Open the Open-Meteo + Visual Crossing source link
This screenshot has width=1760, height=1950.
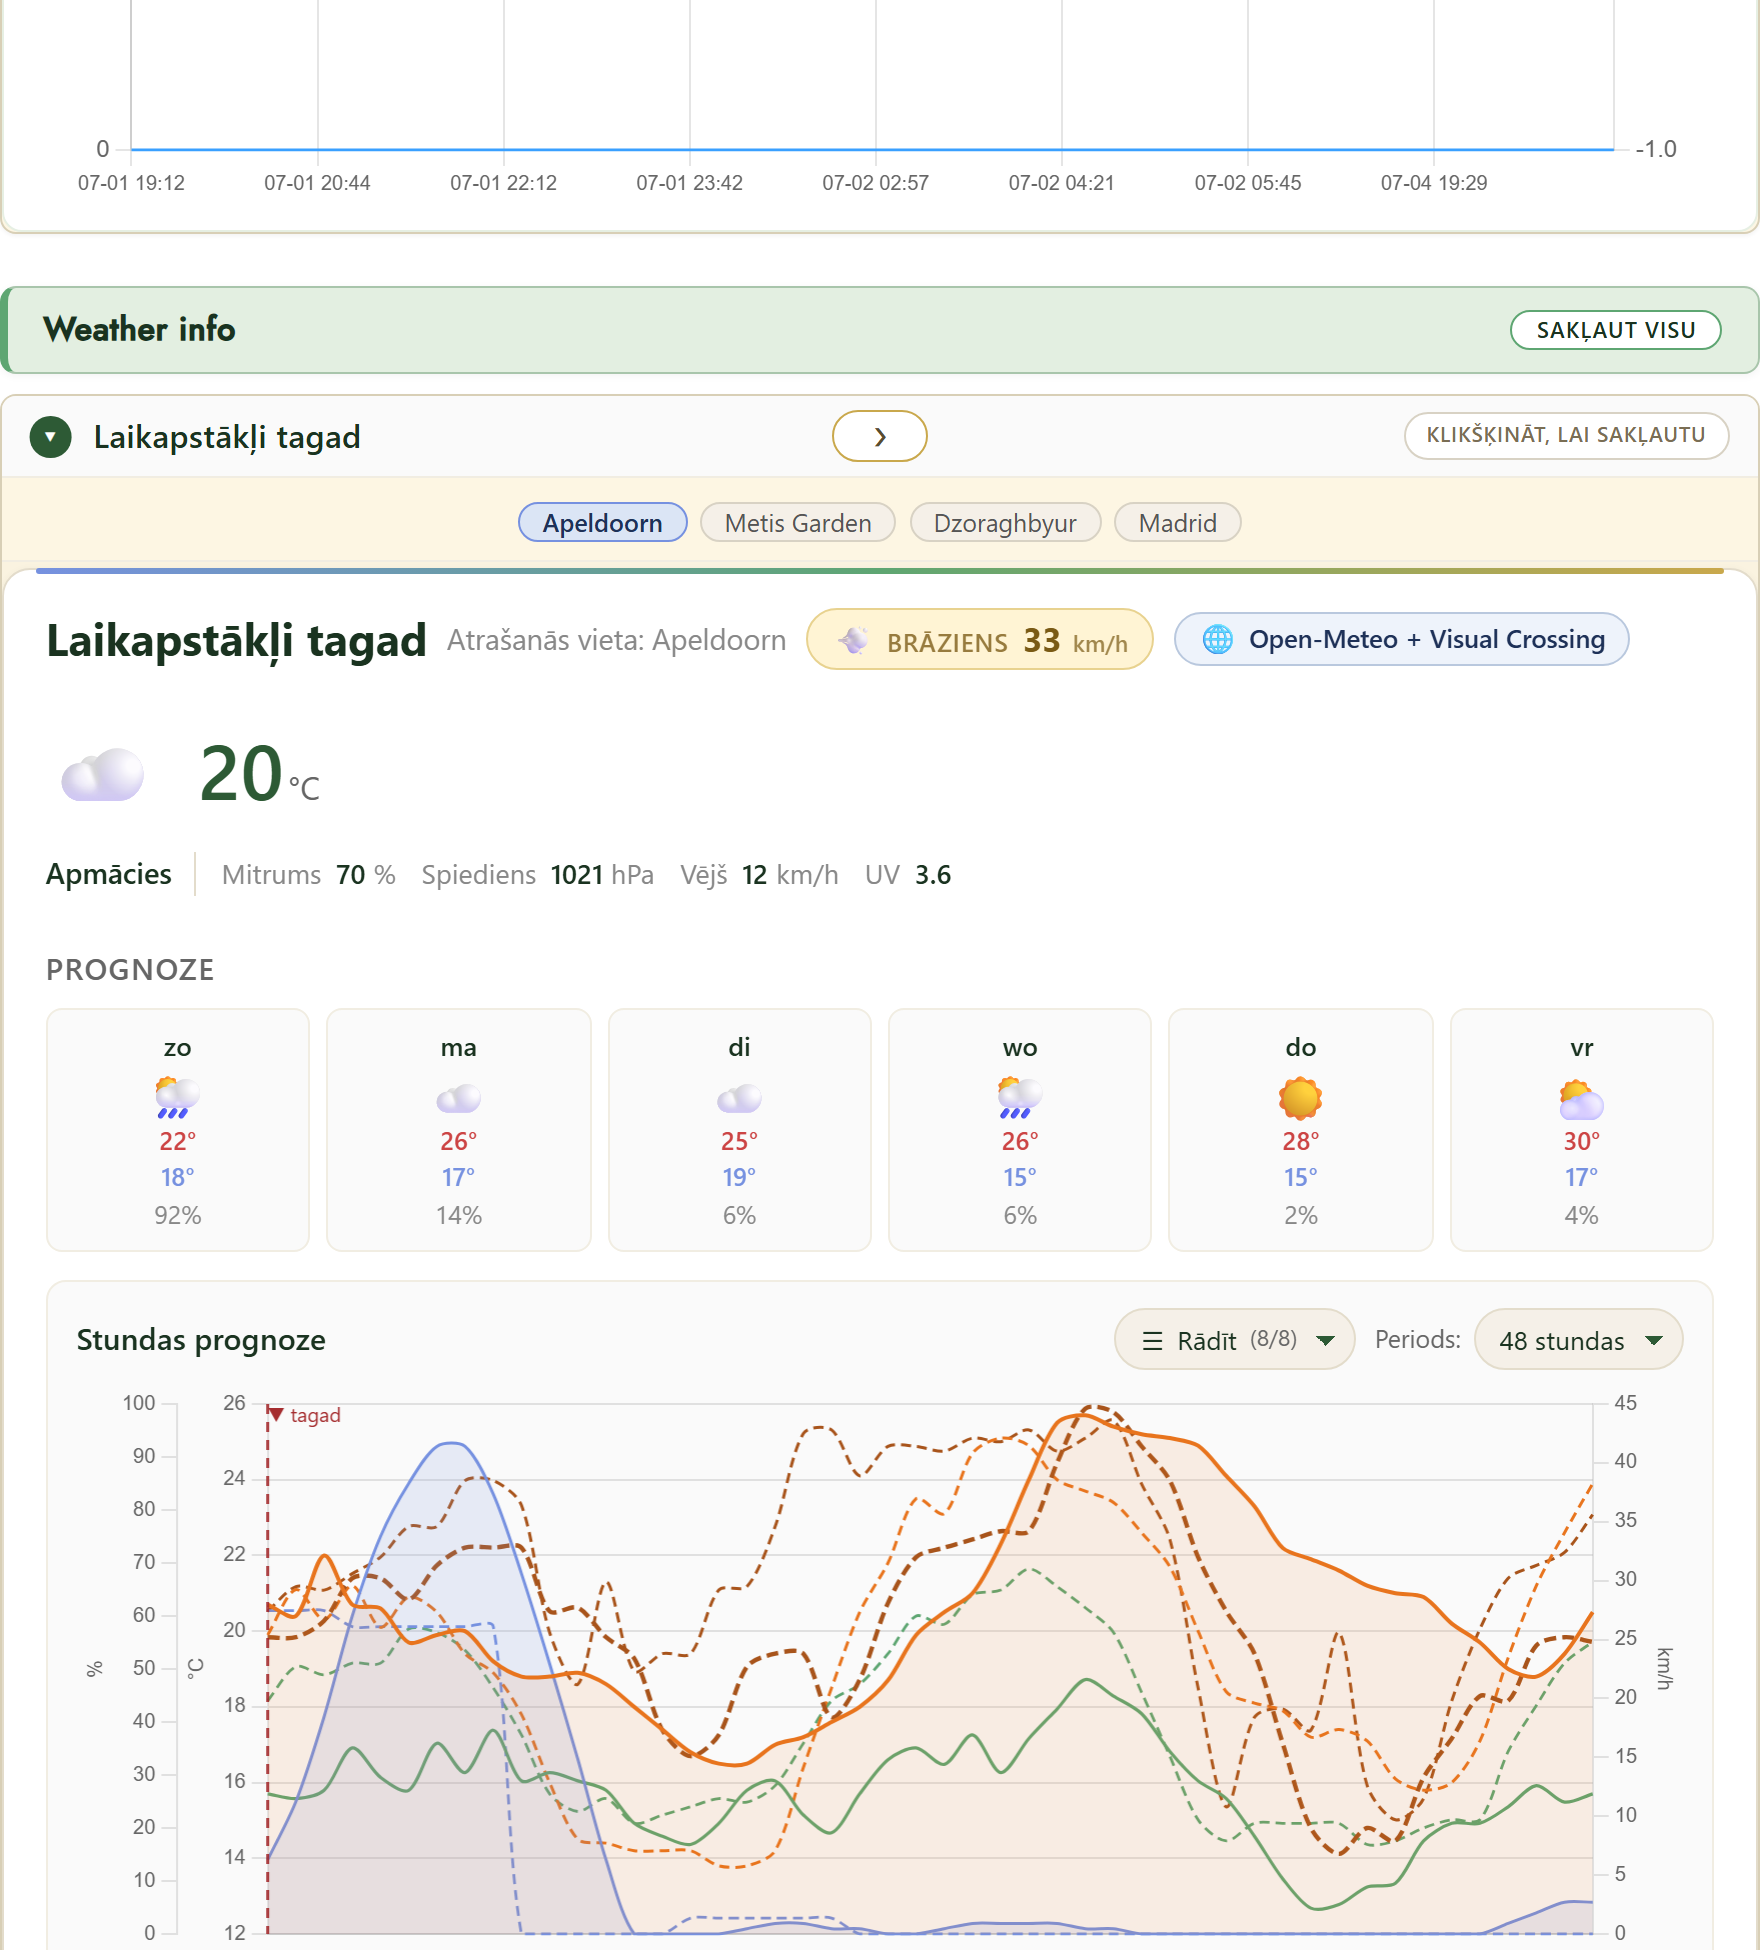click(x=1401, y=639)
